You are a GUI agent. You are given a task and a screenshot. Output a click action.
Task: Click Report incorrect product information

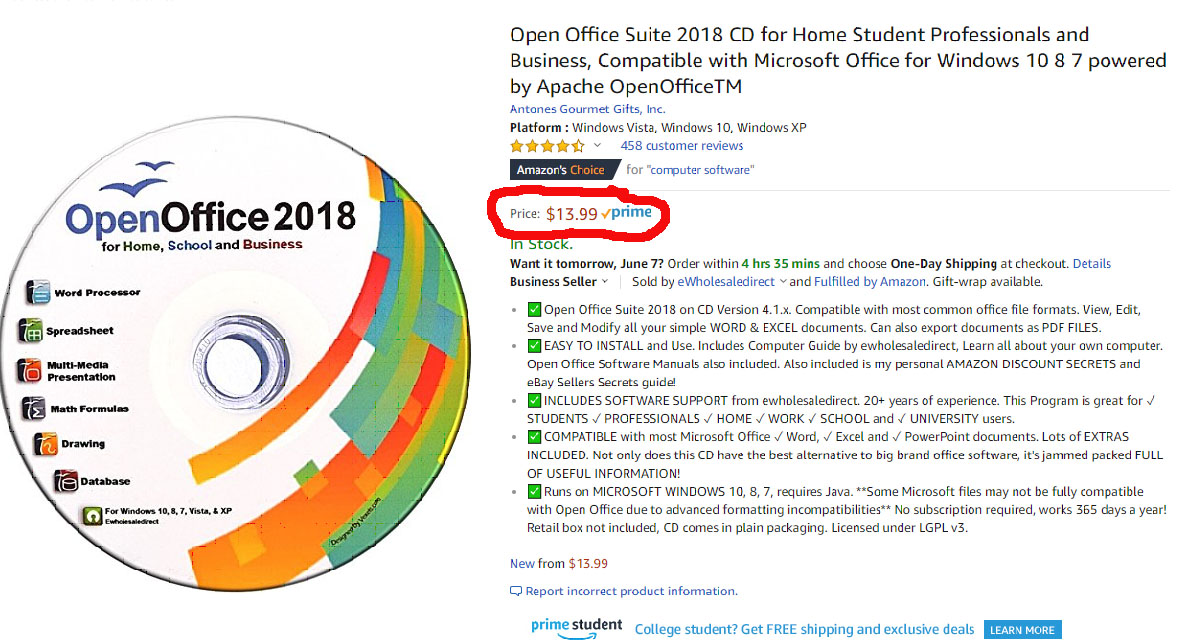(631, 591)
